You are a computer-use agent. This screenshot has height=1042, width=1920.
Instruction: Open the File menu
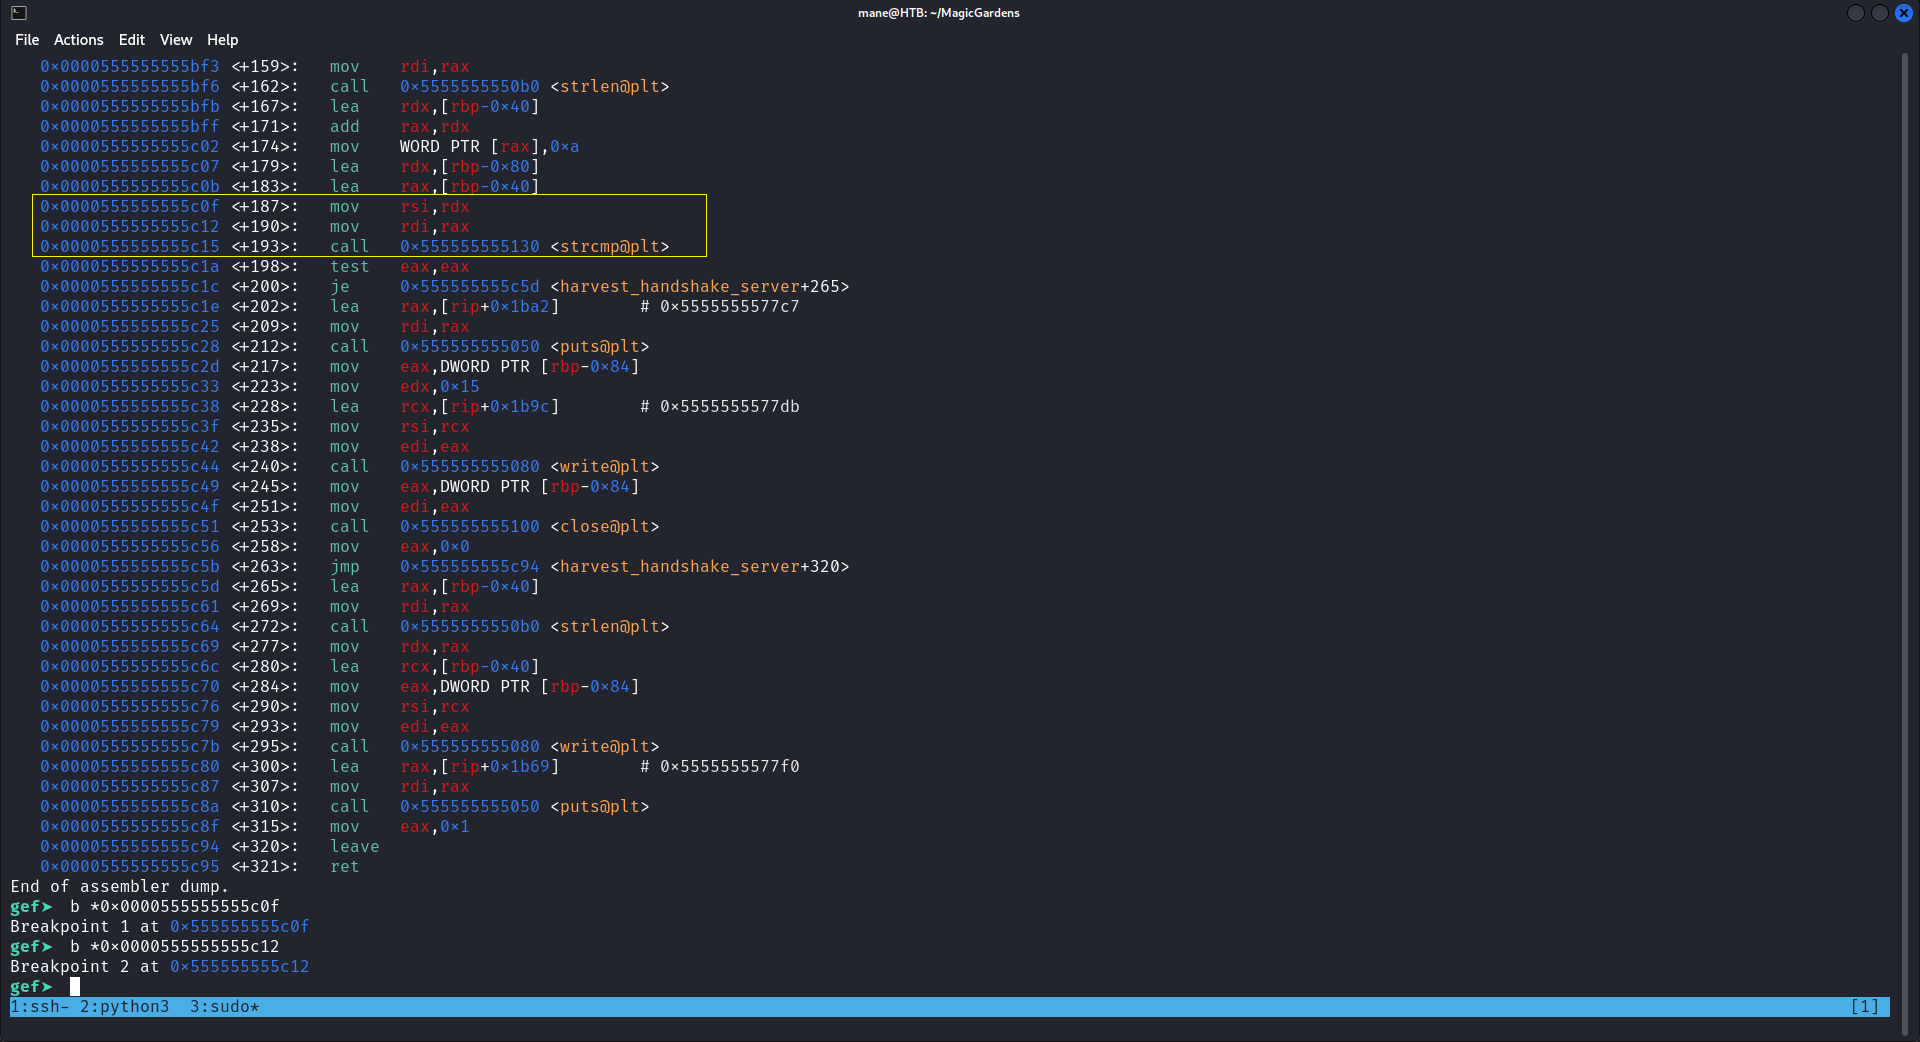click(27, 40)
